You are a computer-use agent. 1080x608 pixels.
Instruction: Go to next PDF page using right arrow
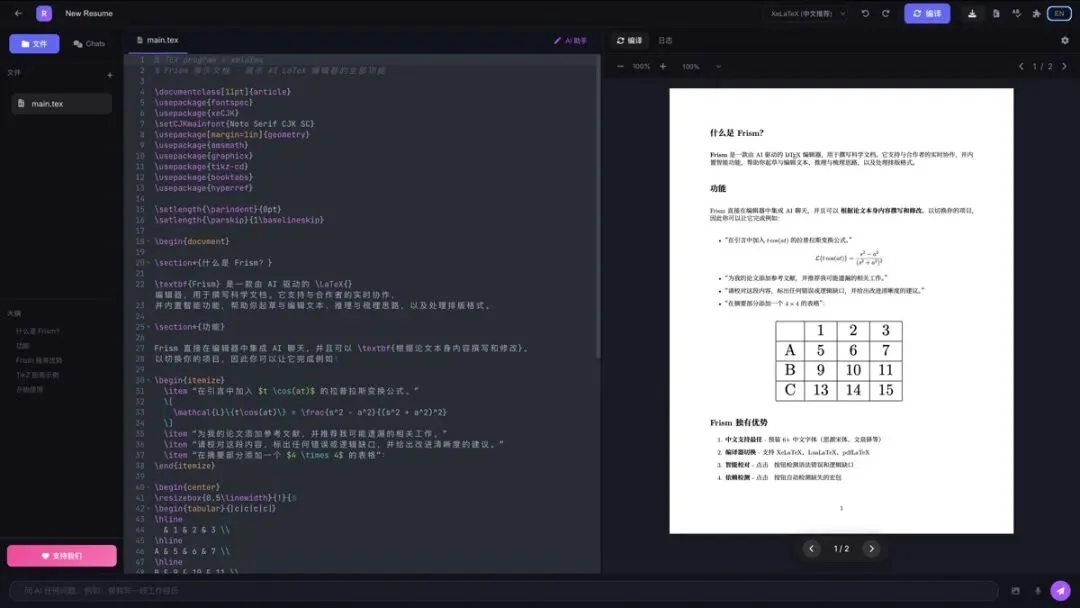pyautogui.click(x=871, y=548)
